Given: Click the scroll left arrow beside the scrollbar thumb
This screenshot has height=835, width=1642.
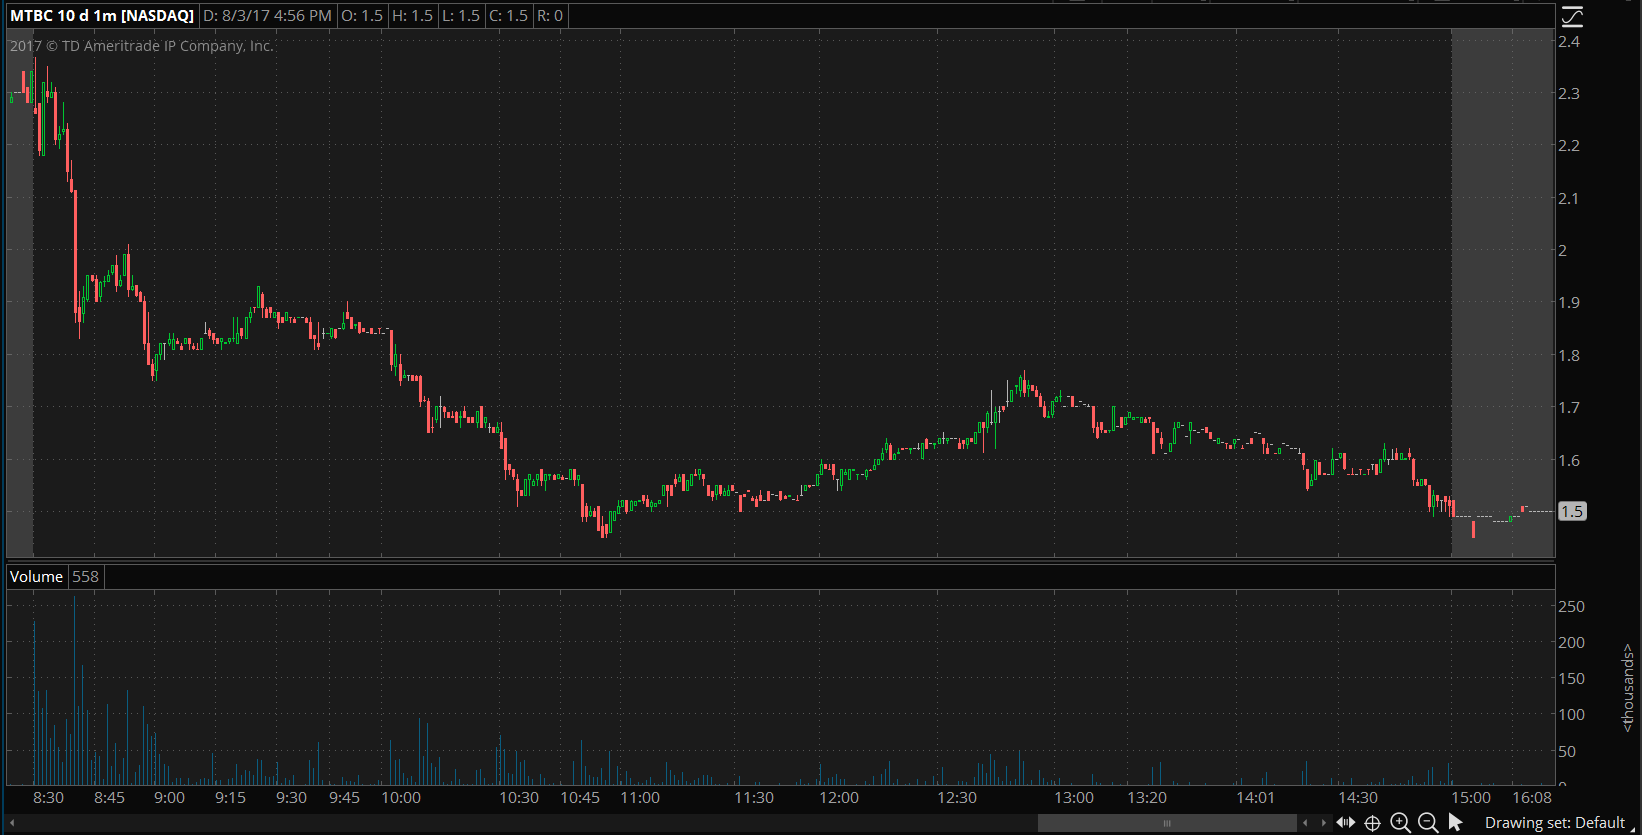Looking at the screenshot, I should click(x=1305, y=823).
